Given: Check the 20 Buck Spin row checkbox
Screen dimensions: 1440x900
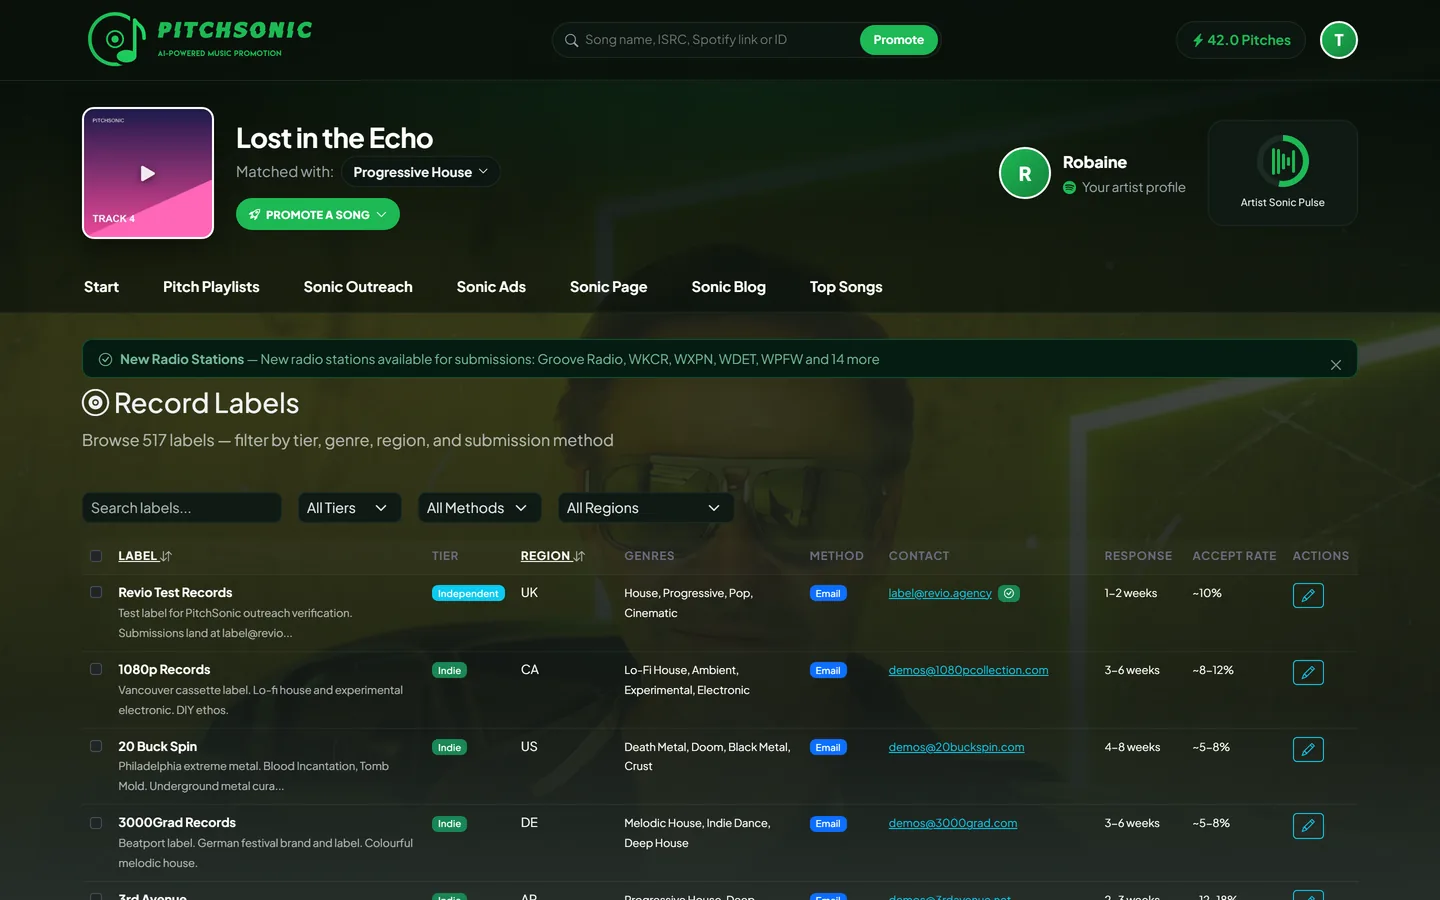Looking at the screenshot, I should pyautogui.click(x=96, y=746).
